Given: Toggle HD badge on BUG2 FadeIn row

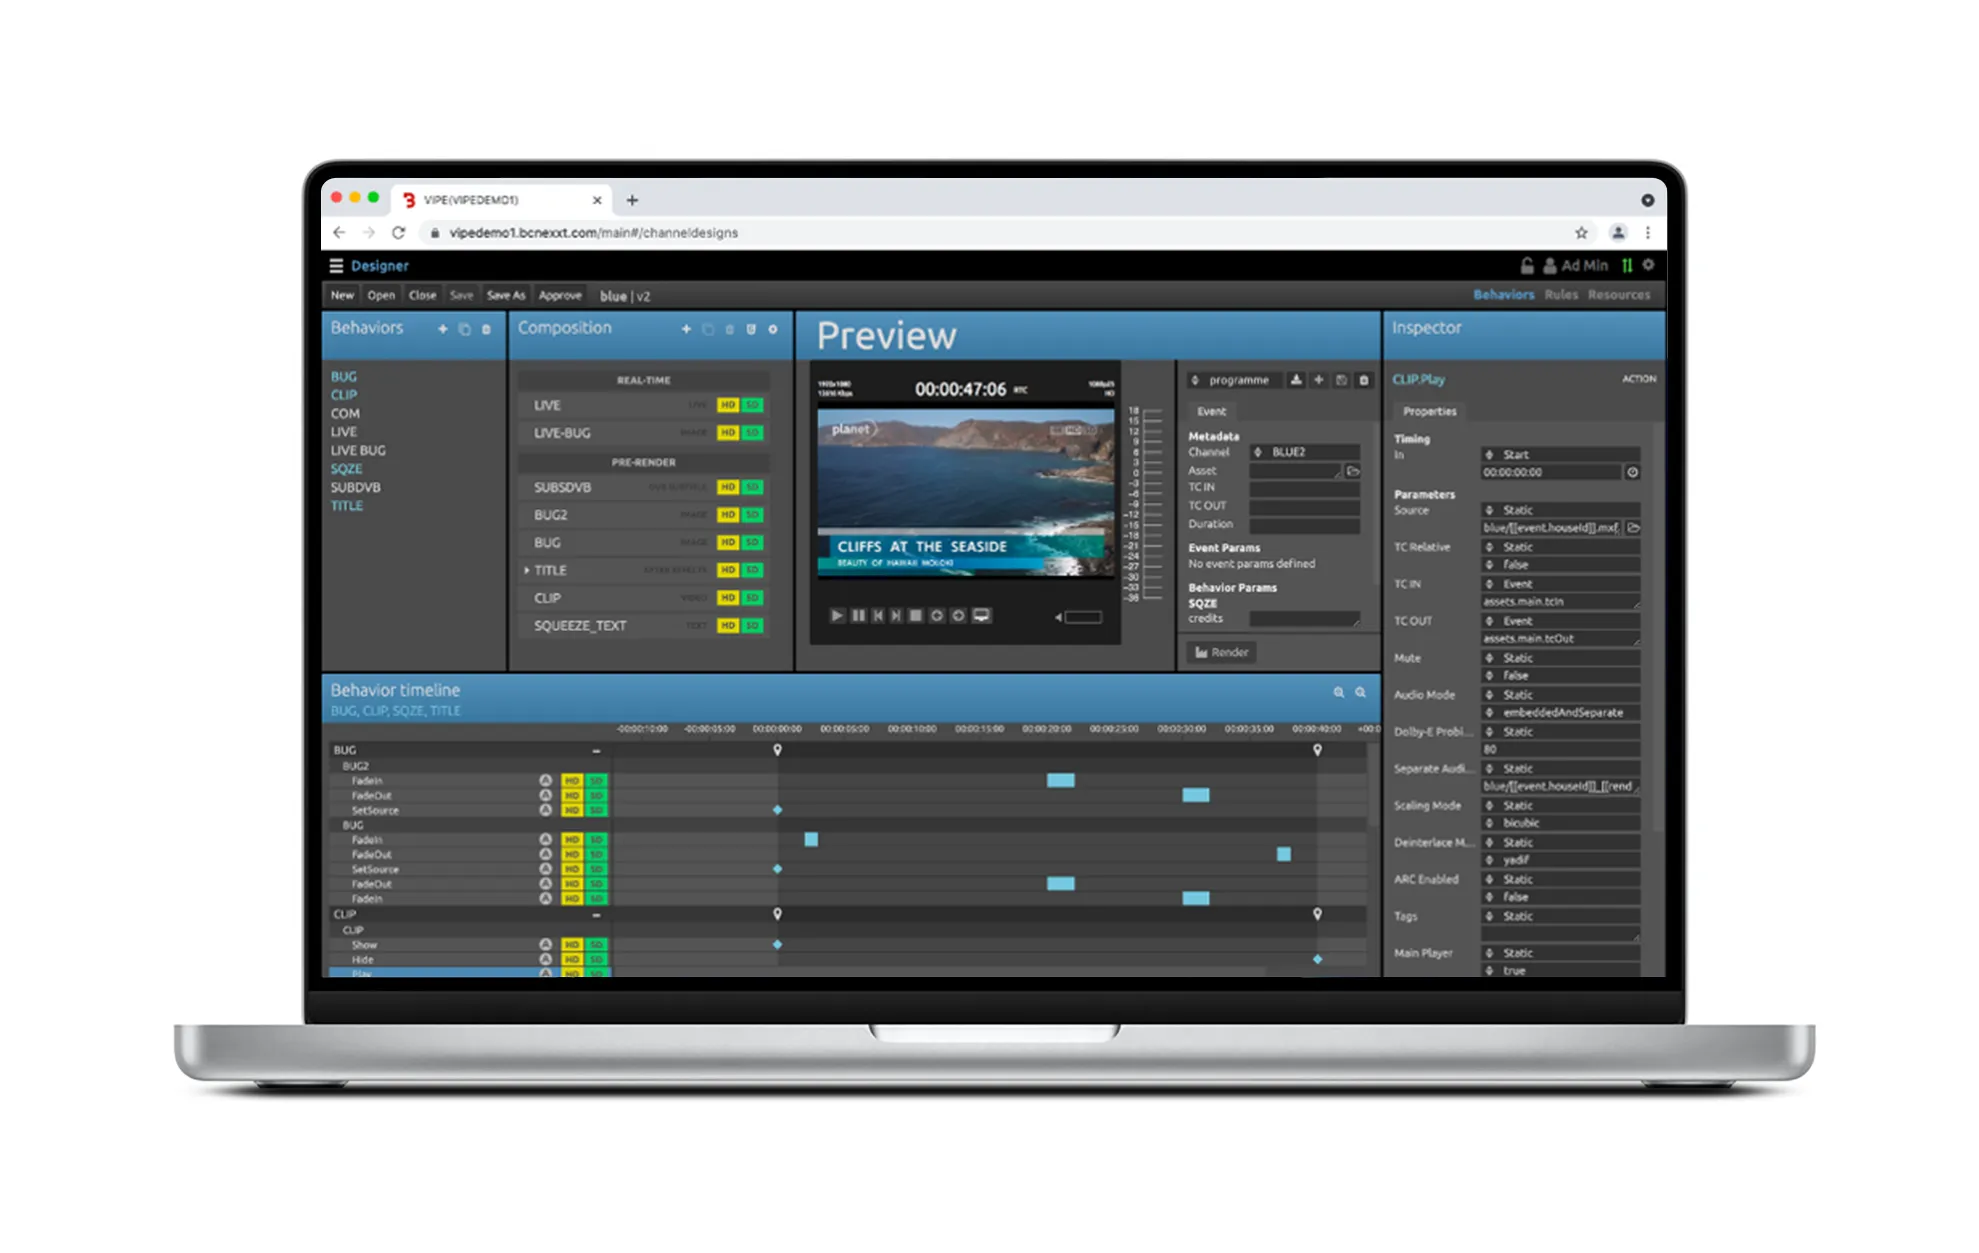Looking at the screenshot, I should point(572,781).
